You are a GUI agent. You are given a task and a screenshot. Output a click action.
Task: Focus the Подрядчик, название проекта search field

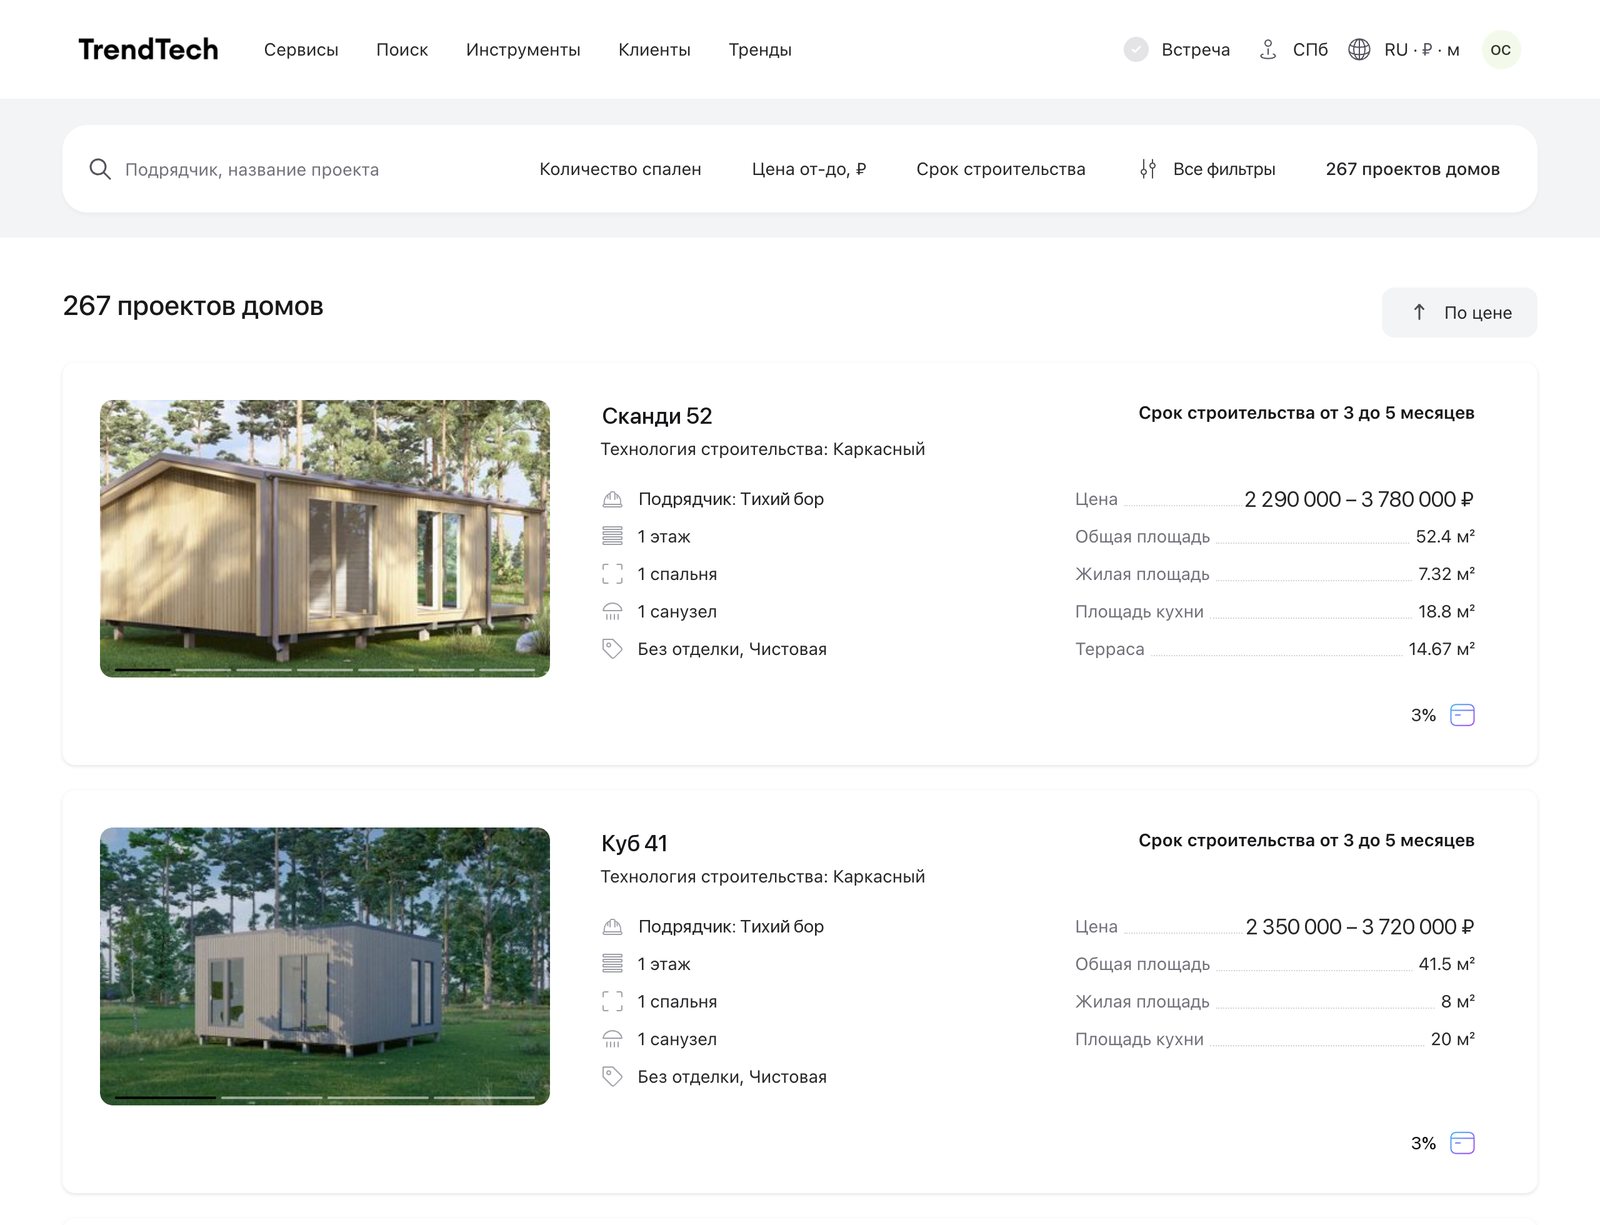pos(252,170)
